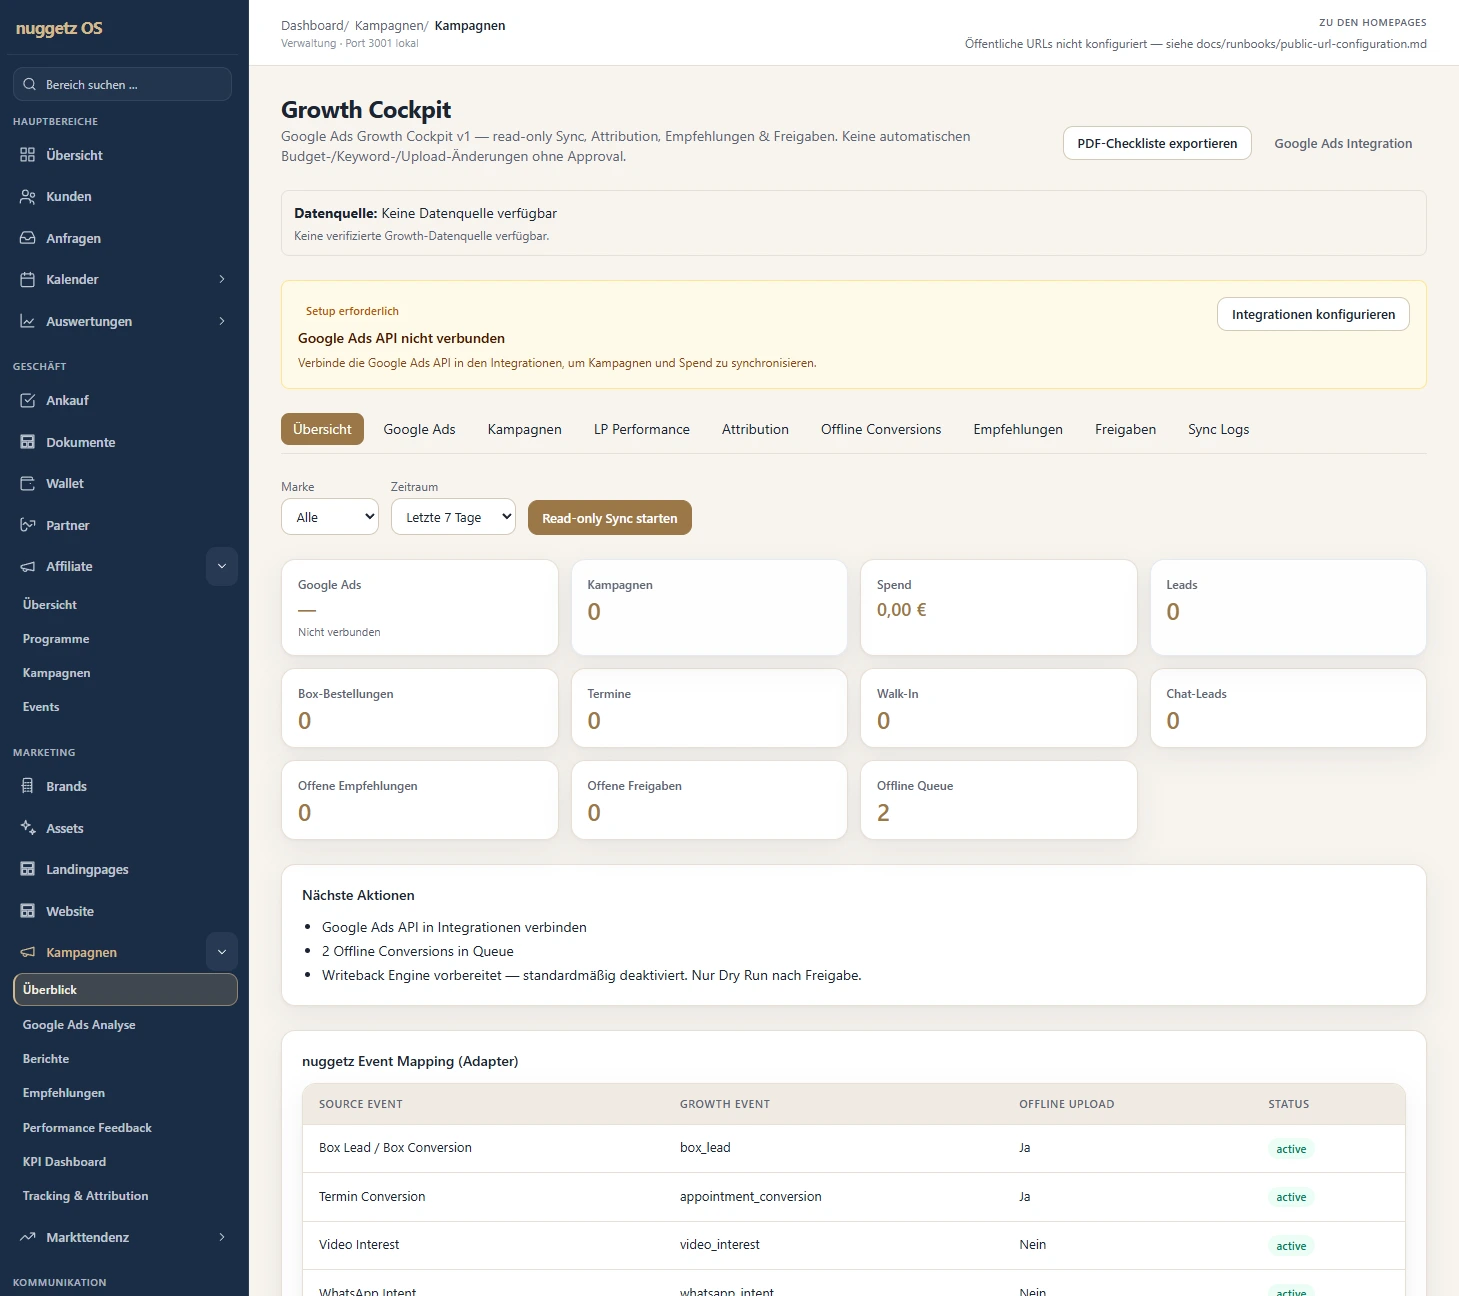
Task: Click the box_lead growth event cell
Action: [x=705, y=1148]
